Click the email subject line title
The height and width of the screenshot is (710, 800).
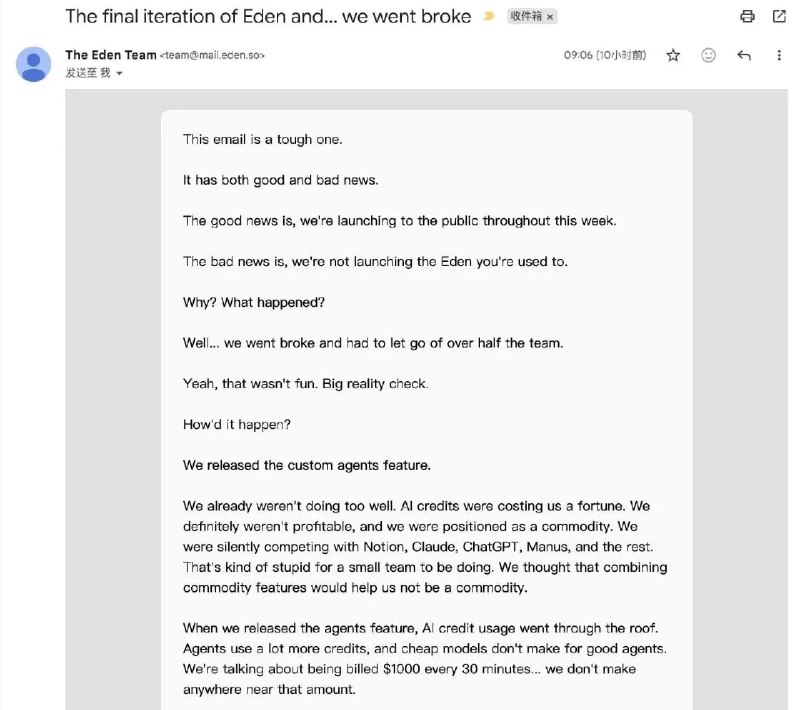tap(268, 16)
